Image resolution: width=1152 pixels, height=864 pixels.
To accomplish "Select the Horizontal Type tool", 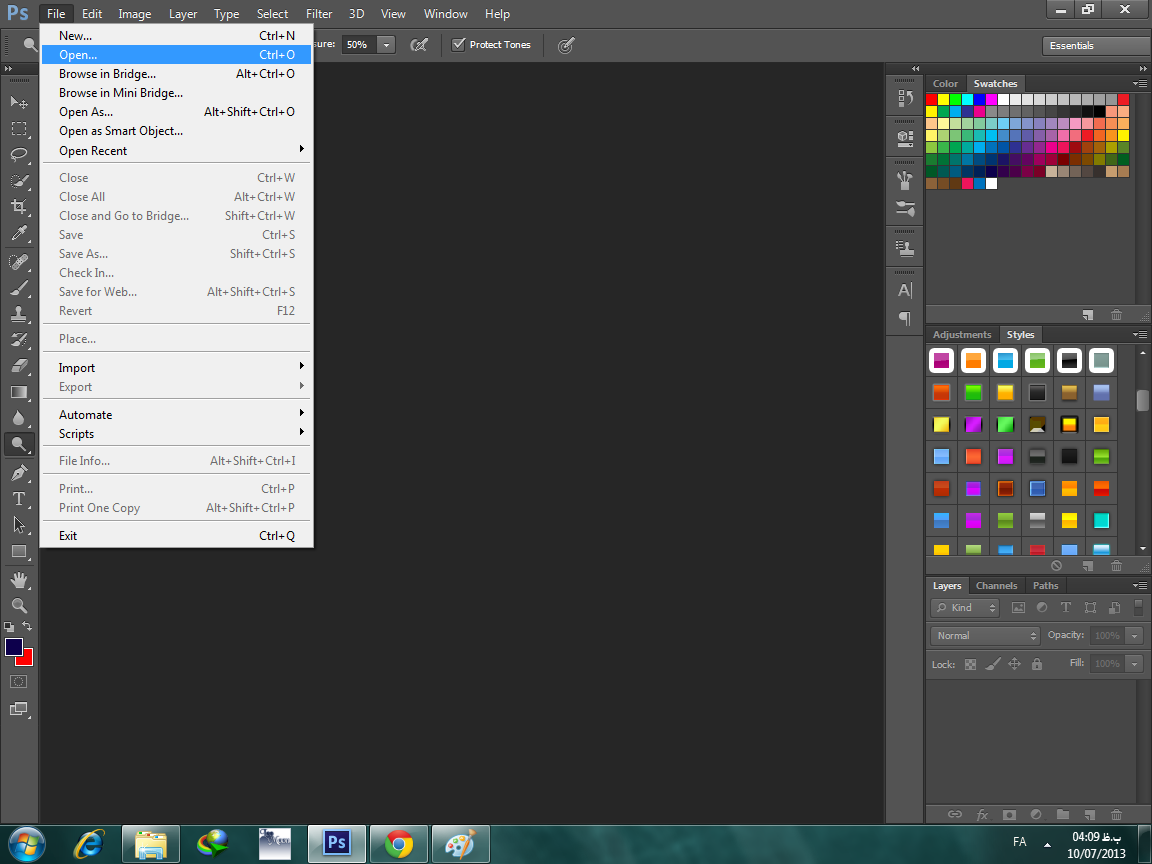I will 19,499.
